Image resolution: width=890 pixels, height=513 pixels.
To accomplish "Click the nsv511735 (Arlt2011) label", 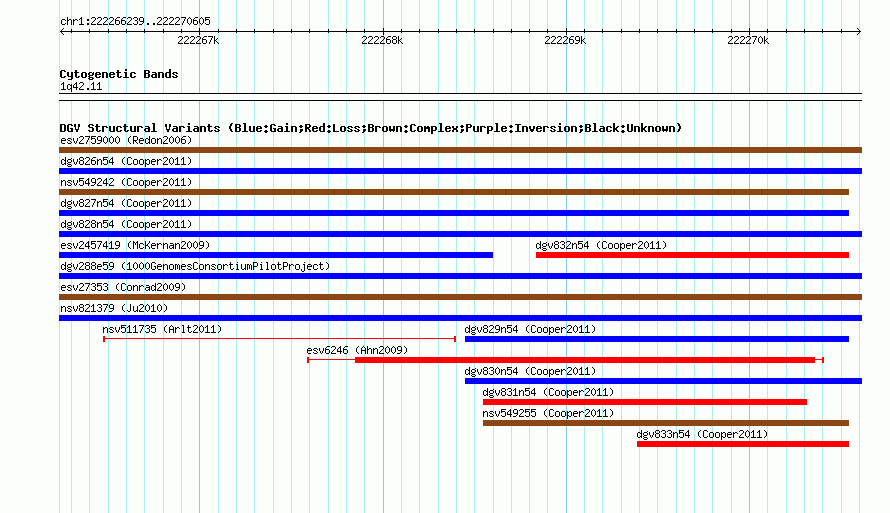I will coord(162,329).
